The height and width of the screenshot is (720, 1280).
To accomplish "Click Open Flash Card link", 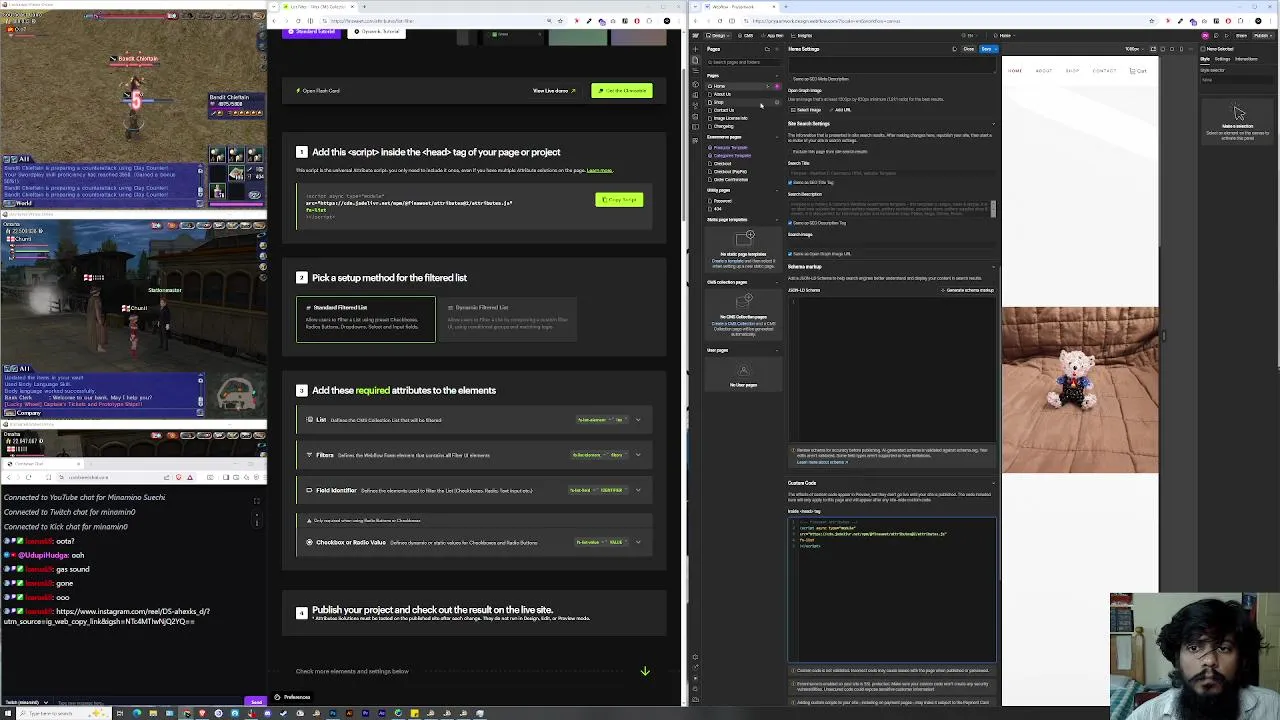I will pyautogui.click(x=318, y=91).
